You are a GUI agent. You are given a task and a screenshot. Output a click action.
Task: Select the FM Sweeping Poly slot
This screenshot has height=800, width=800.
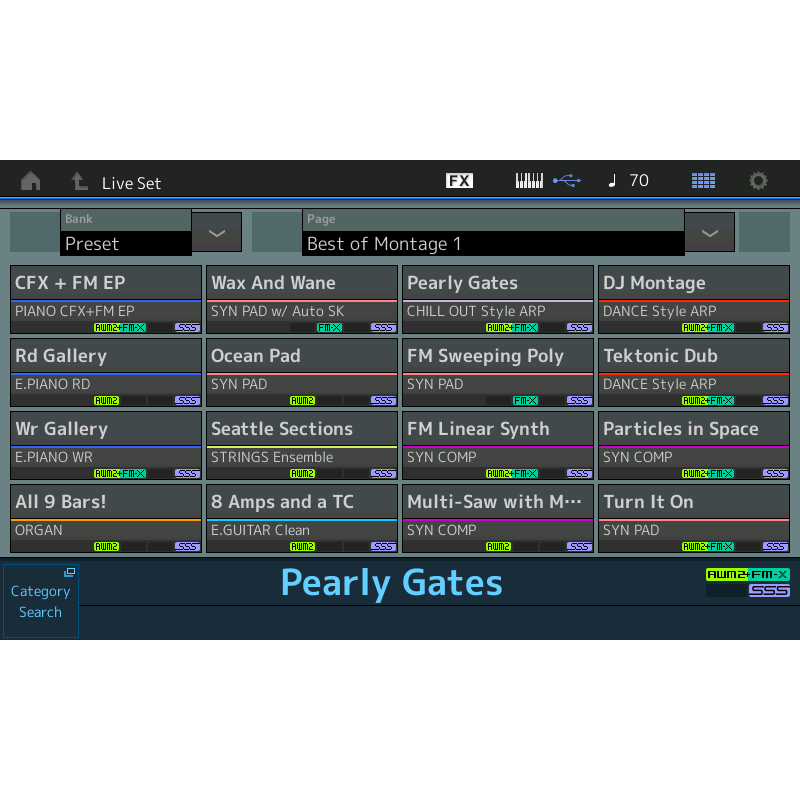point(498,372)
